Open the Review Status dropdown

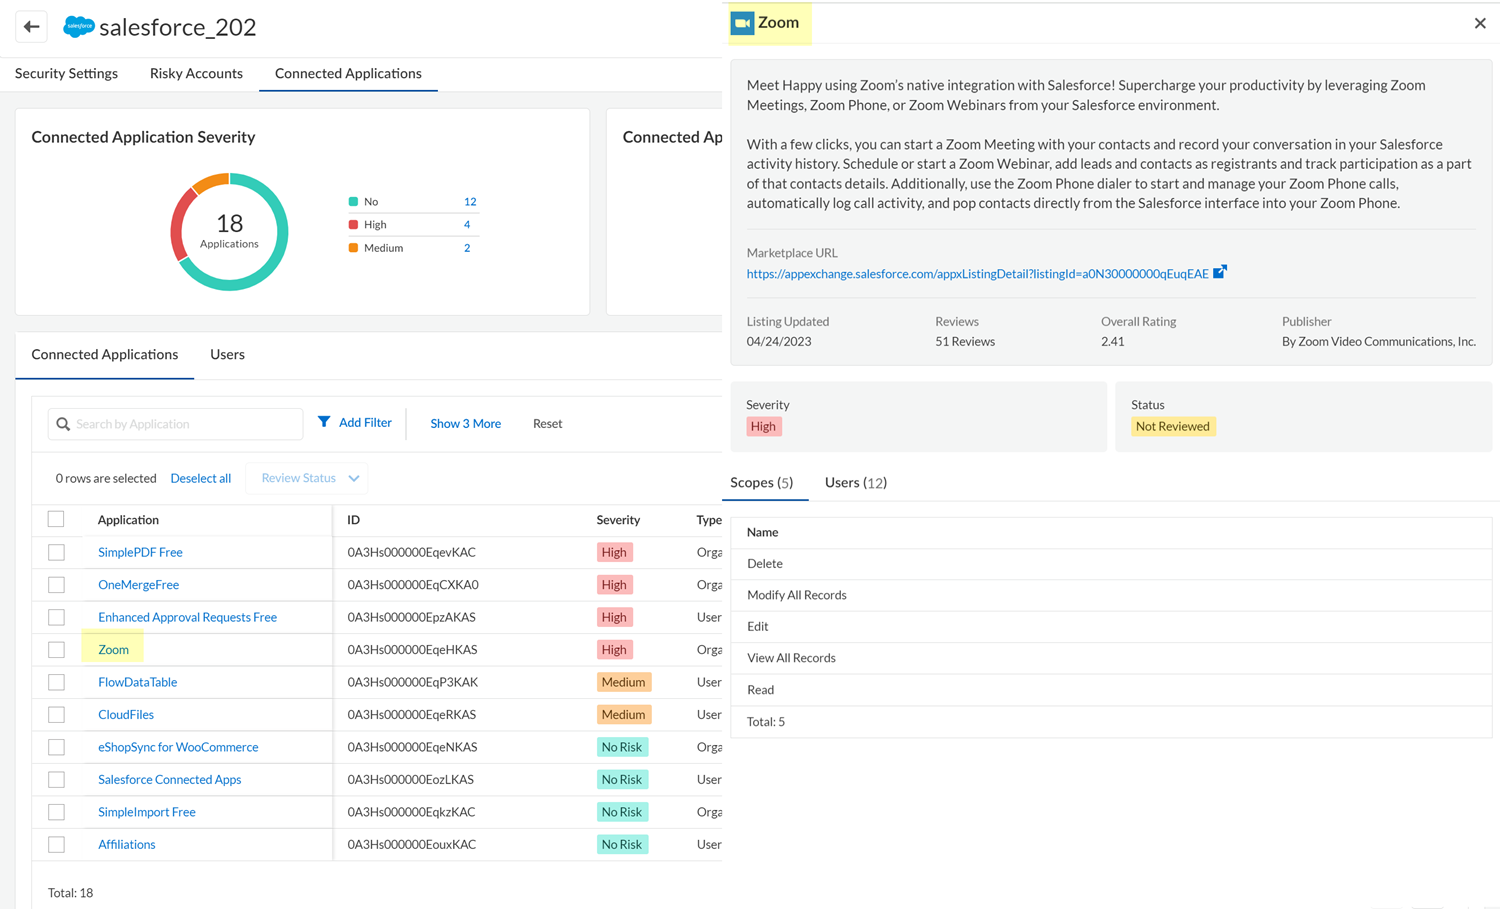308,478
